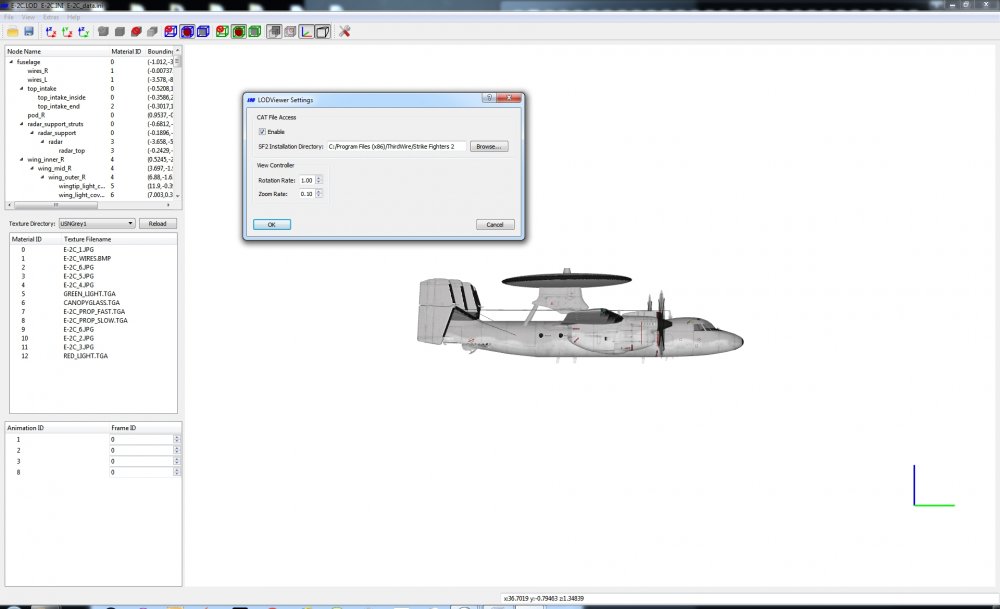Select the ZY axis view icon
This screenshot has height=609, width=1000.
click(x=84, y=31)
